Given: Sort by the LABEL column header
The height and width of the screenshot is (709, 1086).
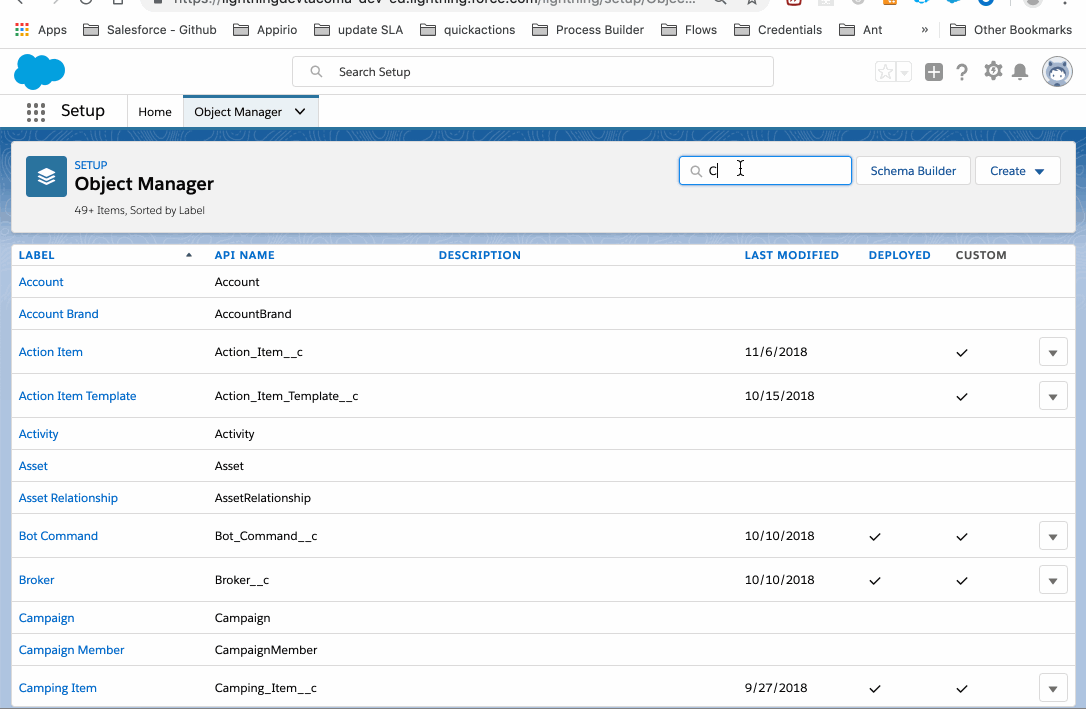Looking at the screenshot, I should coord(37,255).
